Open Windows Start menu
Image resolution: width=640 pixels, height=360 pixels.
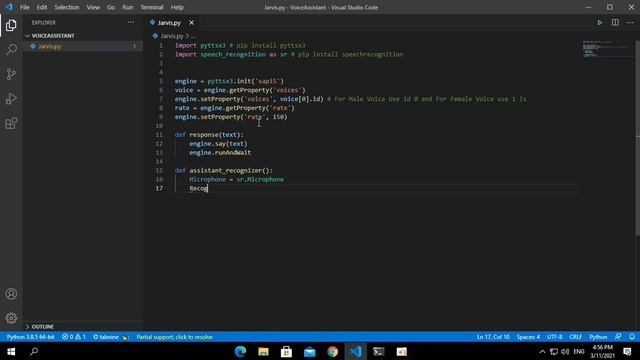click(11, 351)
